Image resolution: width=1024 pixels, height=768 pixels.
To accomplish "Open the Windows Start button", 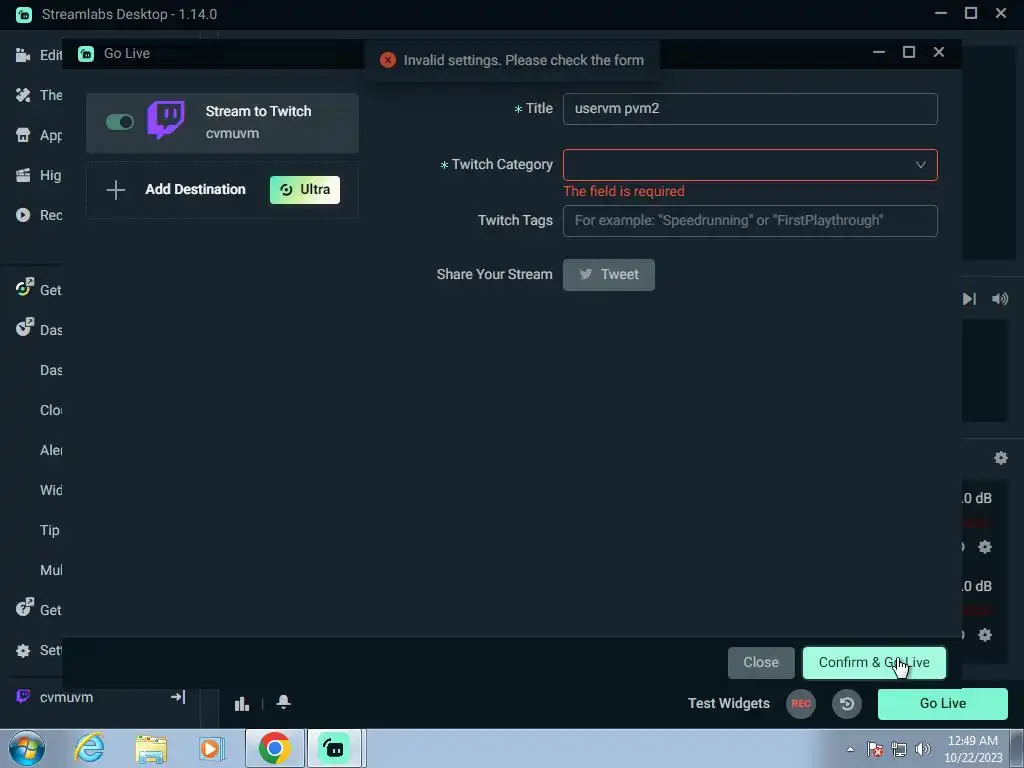I will coord(27,748).
